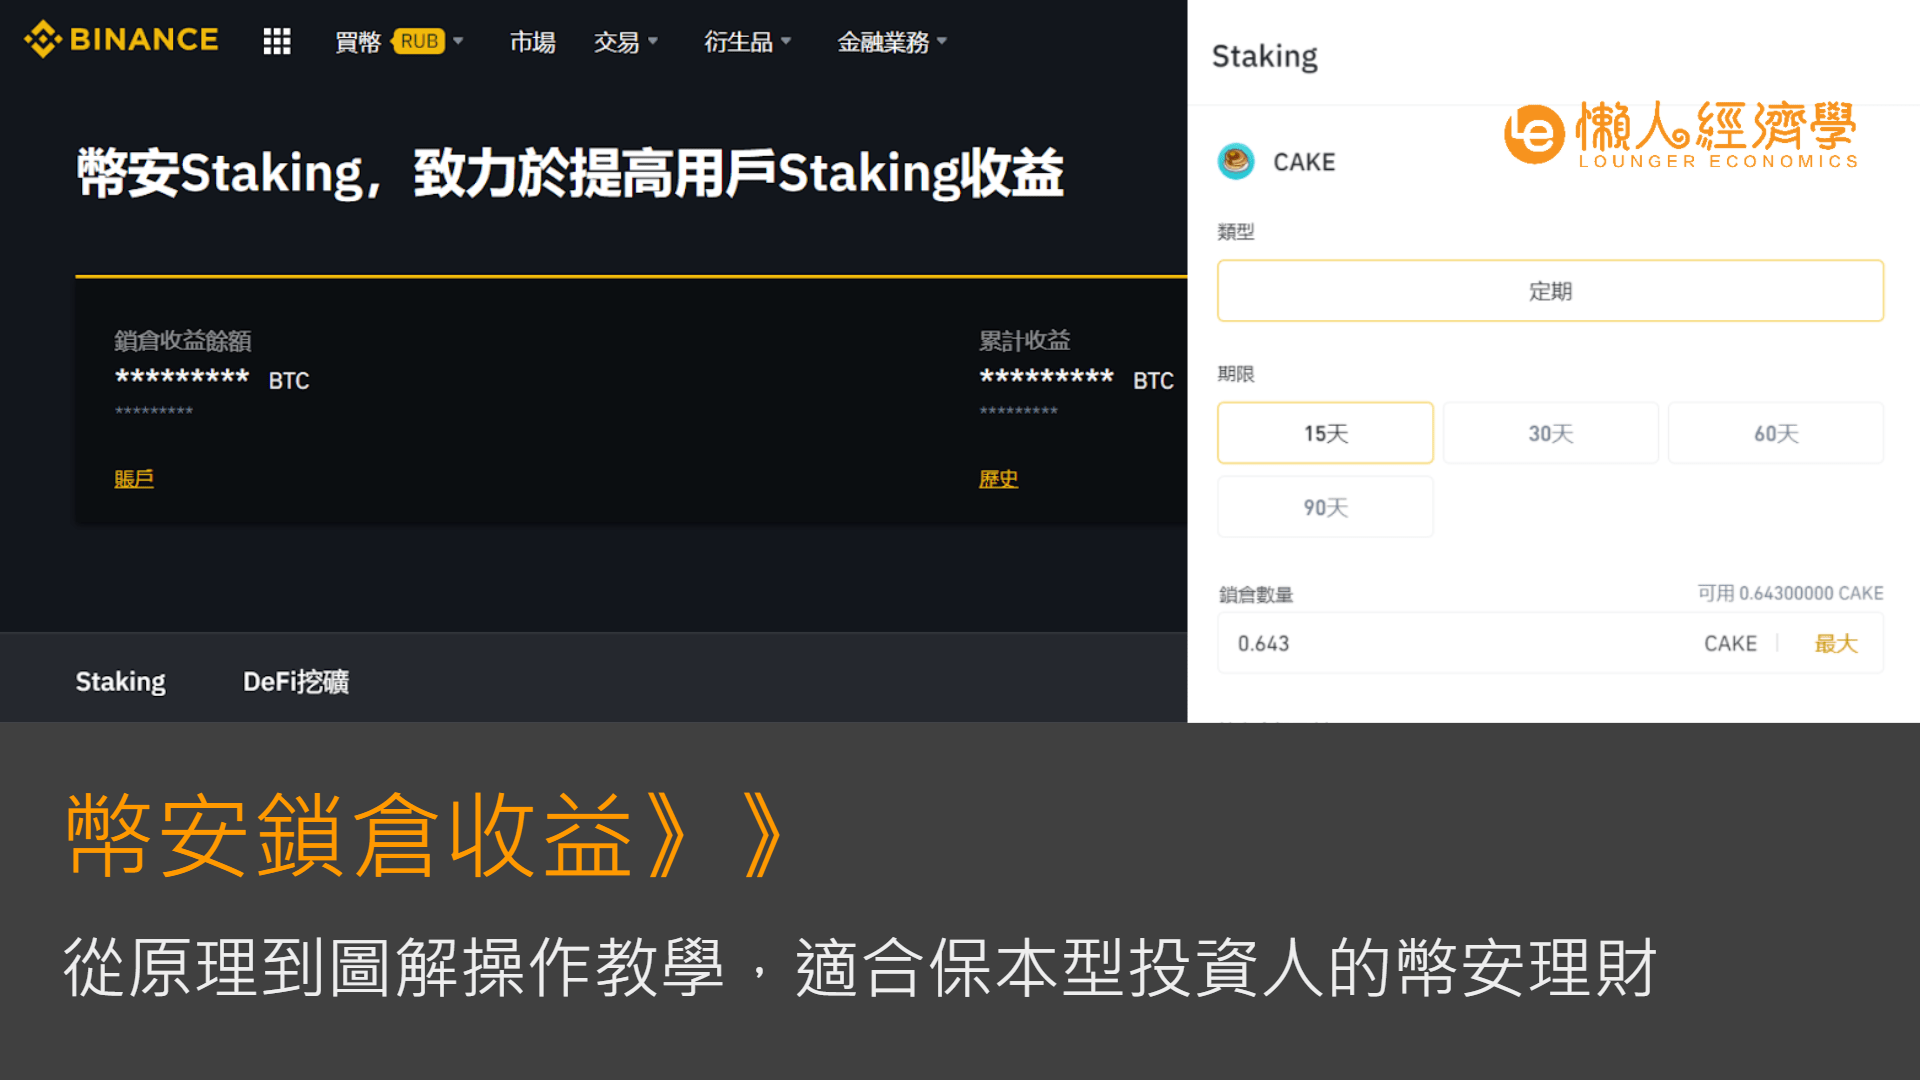This screenshot has width=1920, height=1080.
Task: Click the CAKE coin icon
Action: 1236,161
